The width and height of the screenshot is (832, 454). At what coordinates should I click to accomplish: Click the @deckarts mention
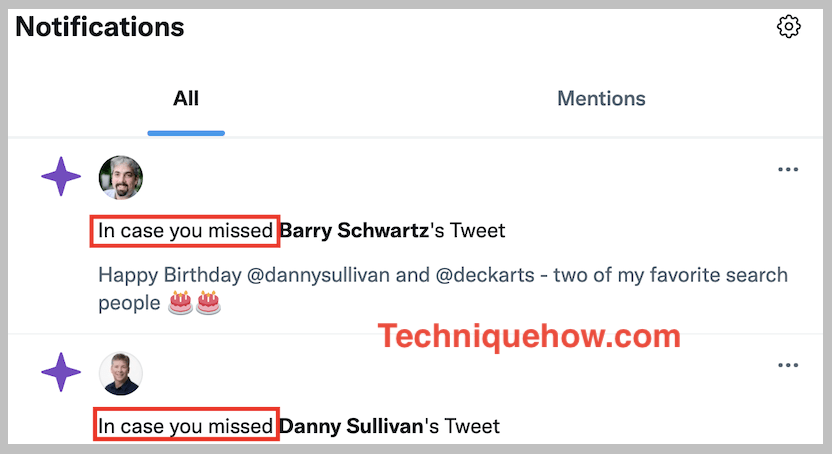(485, 275)
